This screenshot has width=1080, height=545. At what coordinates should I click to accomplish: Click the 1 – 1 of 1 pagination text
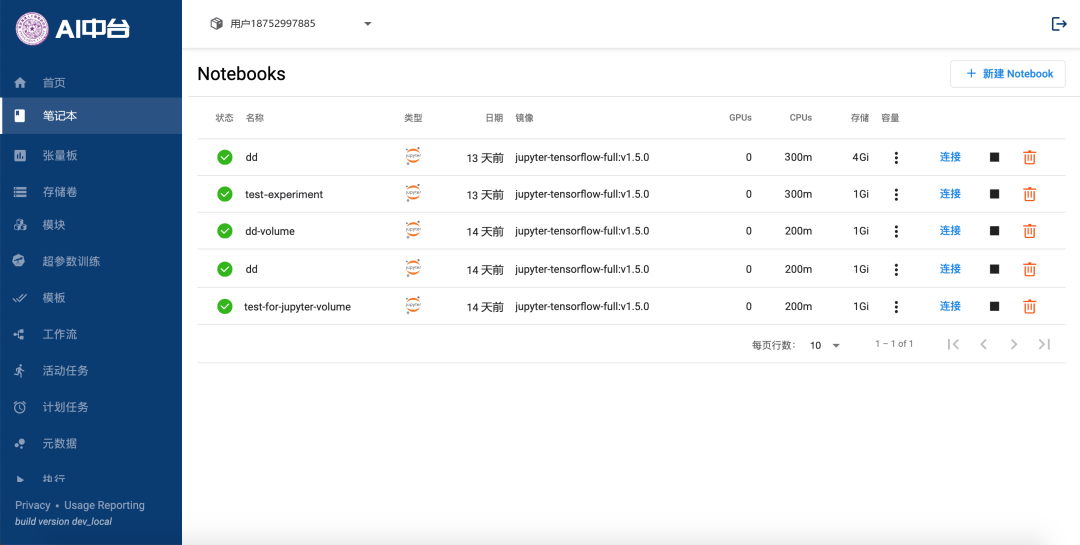coord(894,344)
